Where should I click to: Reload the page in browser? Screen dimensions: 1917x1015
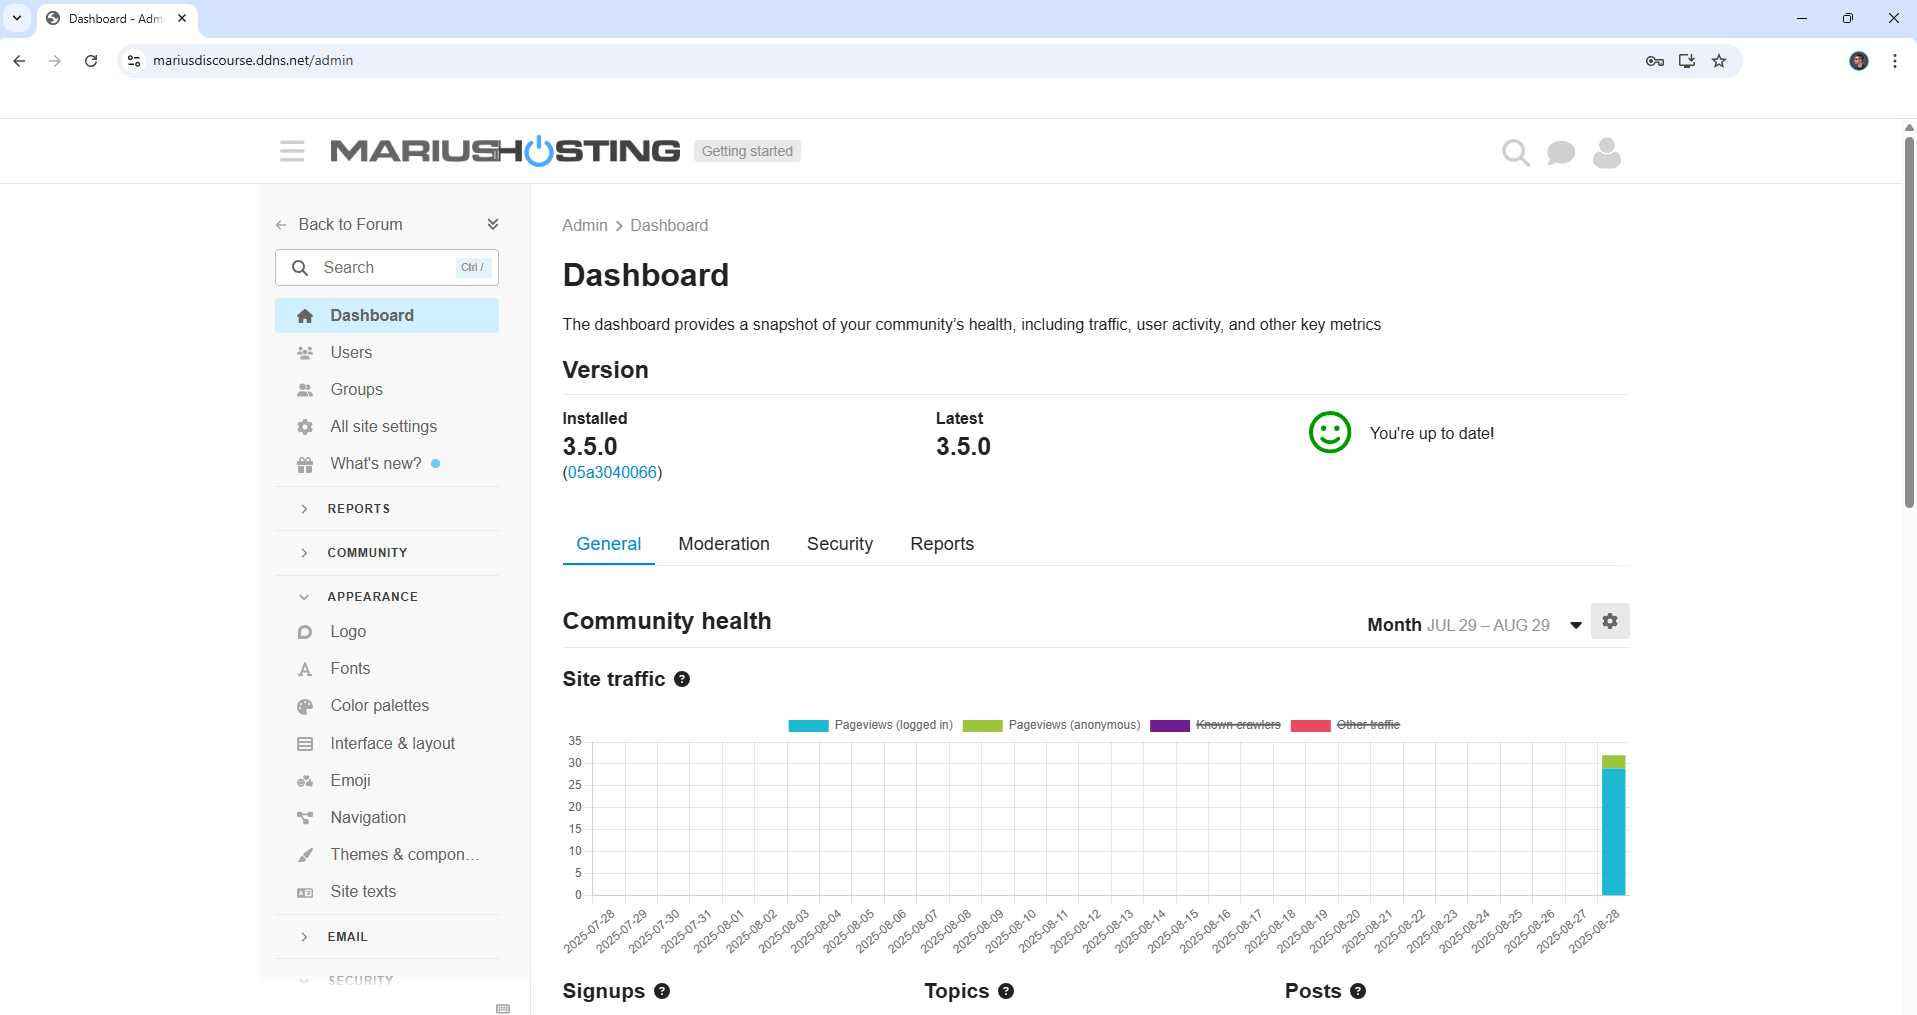click(91, 61)
